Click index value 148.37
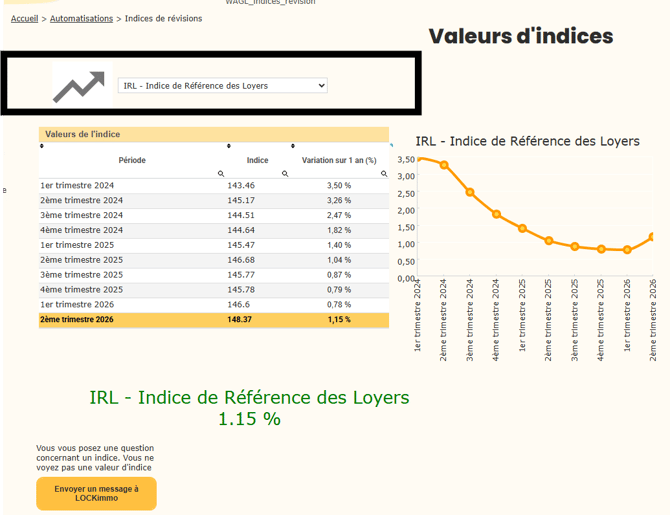This screenshot has height=515, width=670. coord(239,320)
